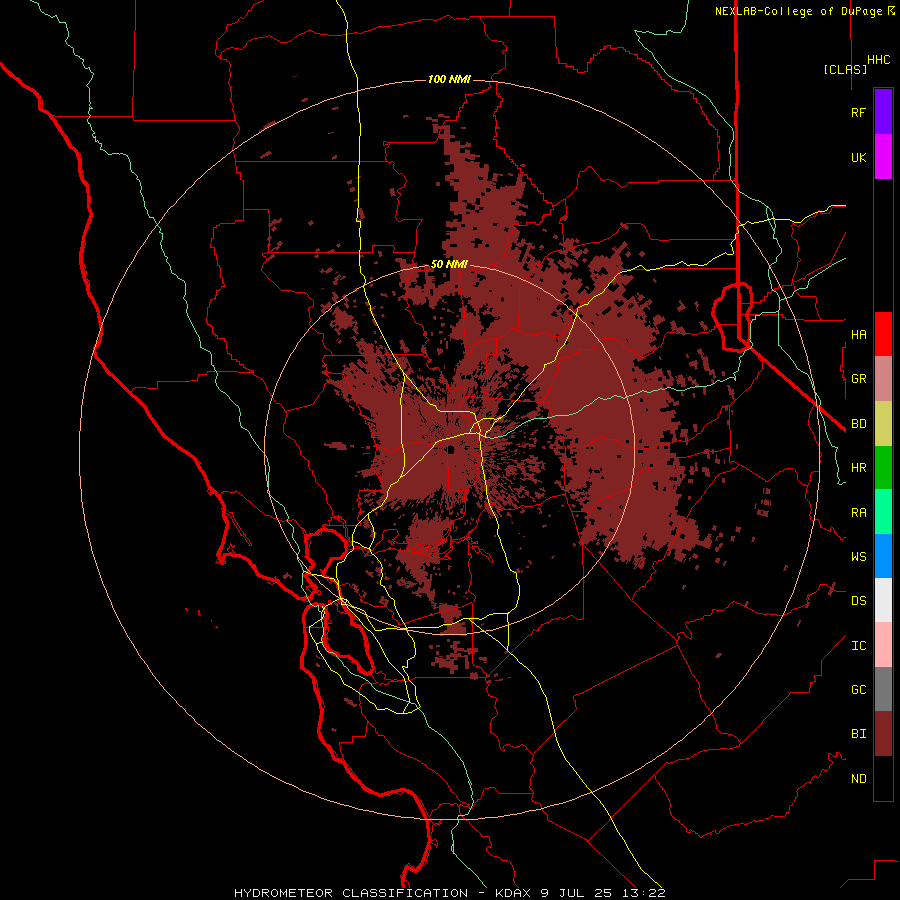900x900 pixels.
Task: Click the [CLAS] units label
Action: tap(845, 69)
